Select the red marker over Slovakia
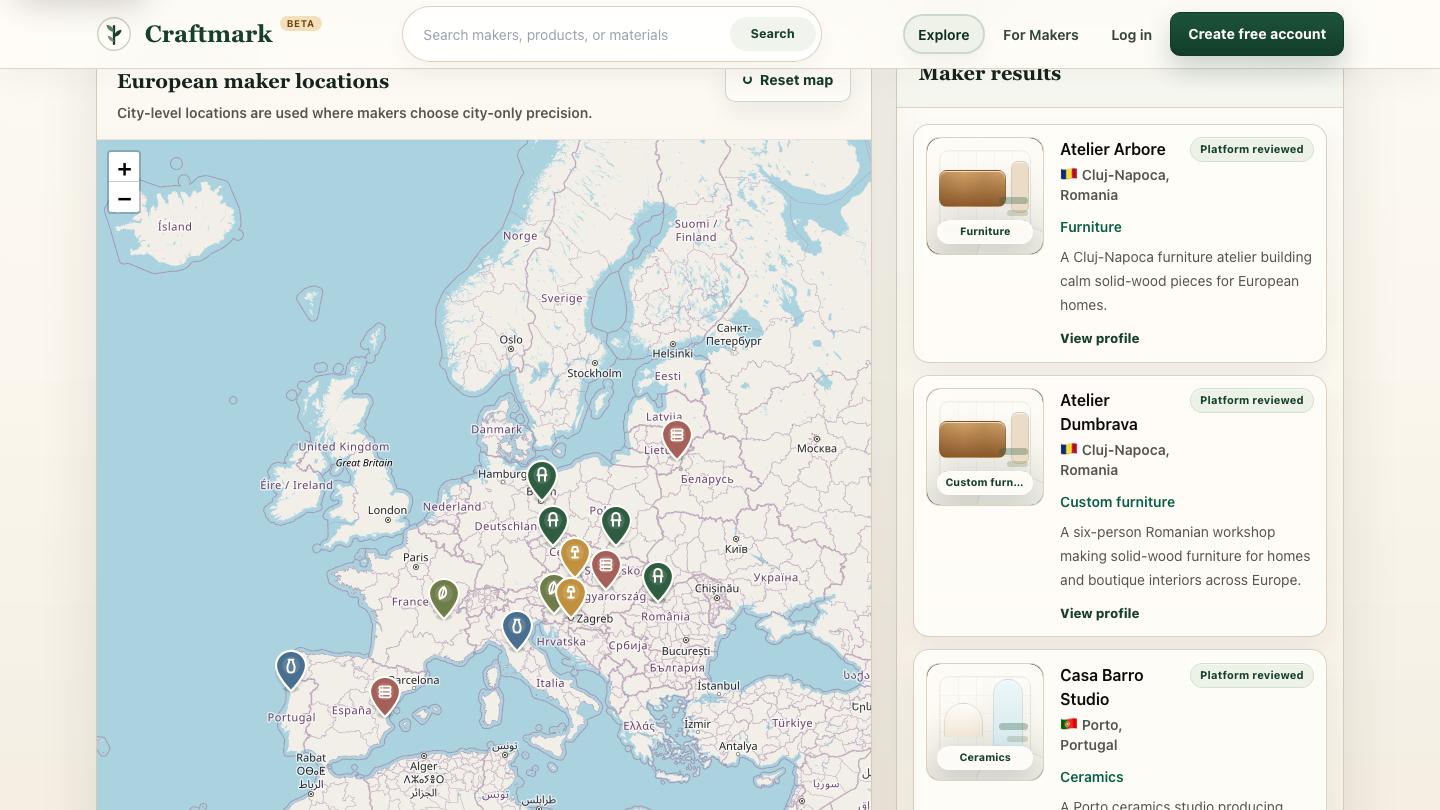This screenshot has height=810, width=1440. [606, 568]
